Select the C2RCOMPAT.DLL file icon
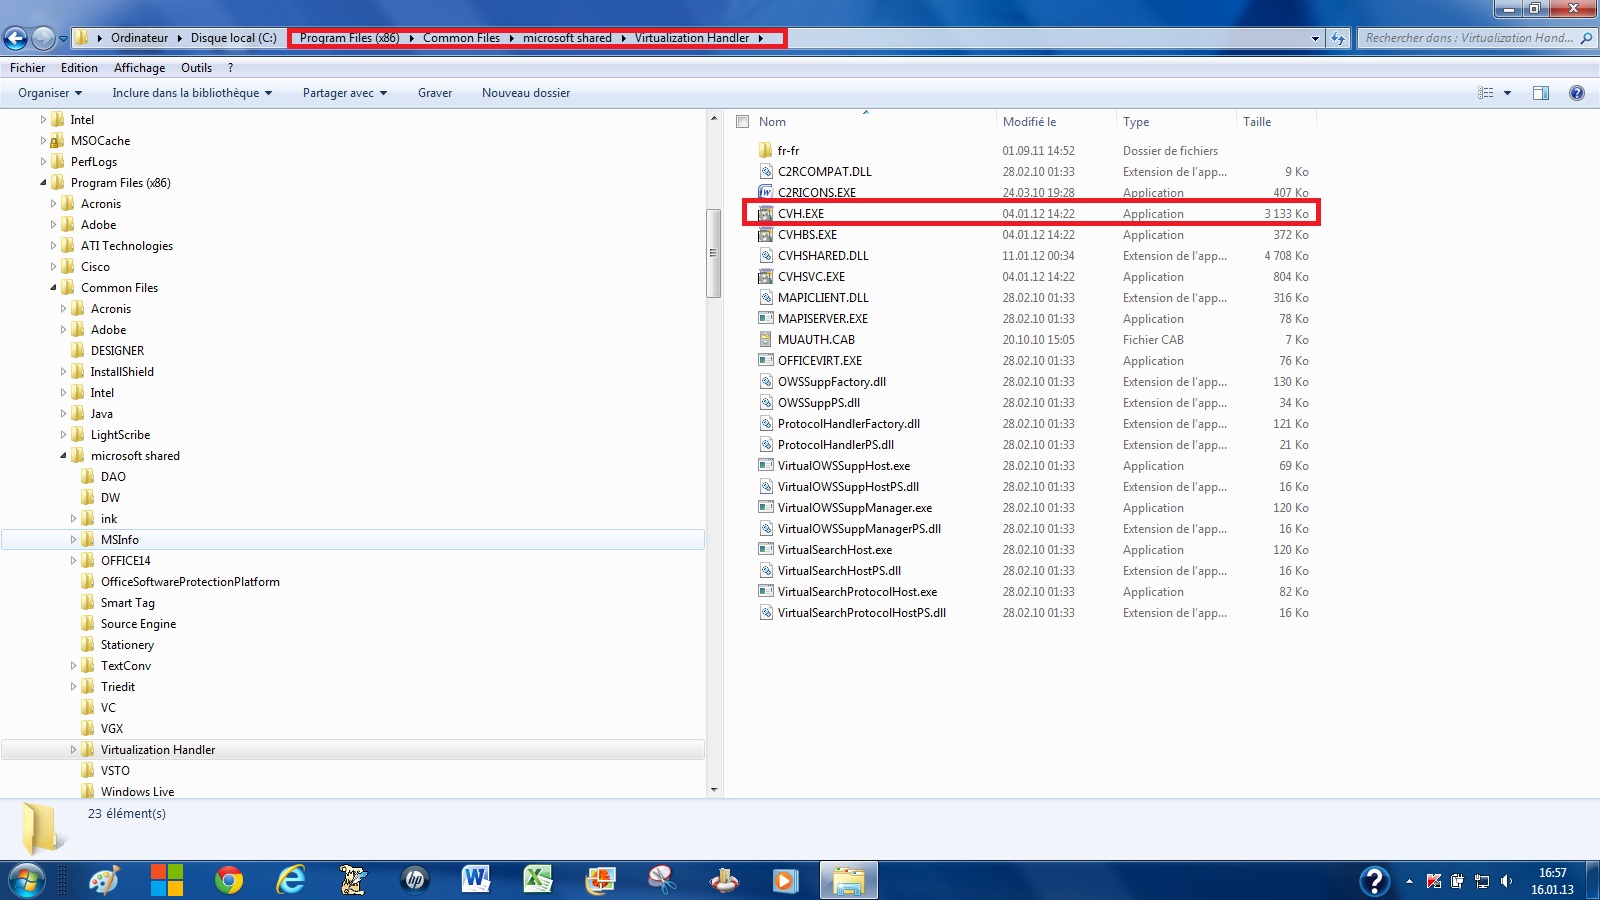The width and height of the screenshot is (1600, 900). [766, 172]
